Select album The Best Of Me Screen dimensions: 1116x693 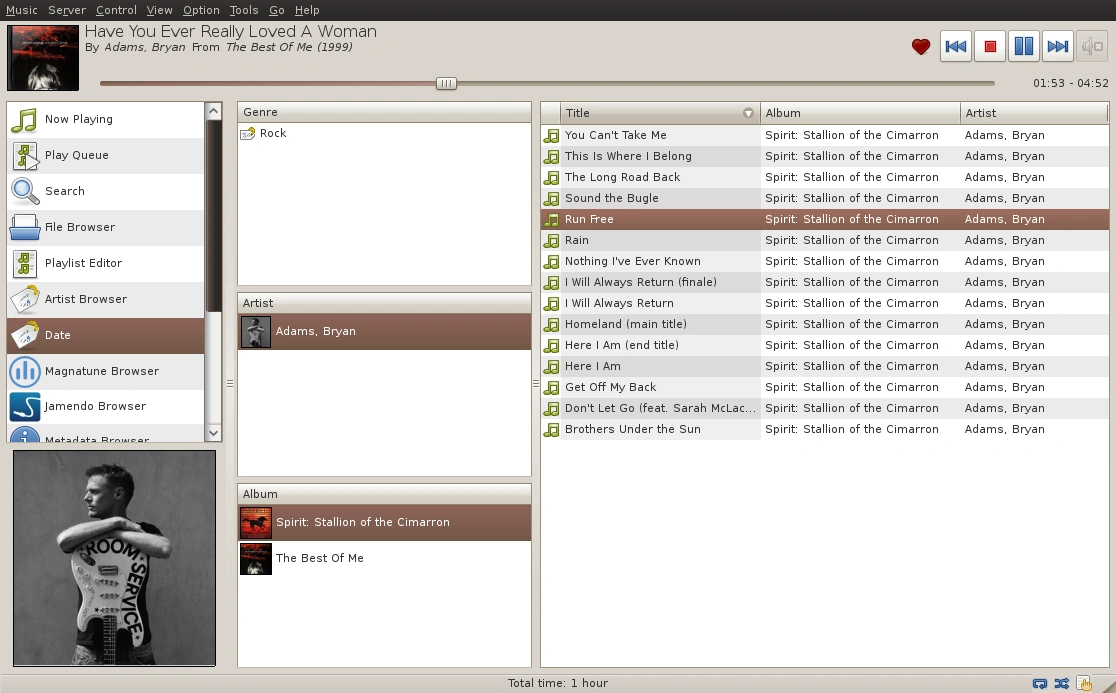pyautogui.click(x=384, y=559)
